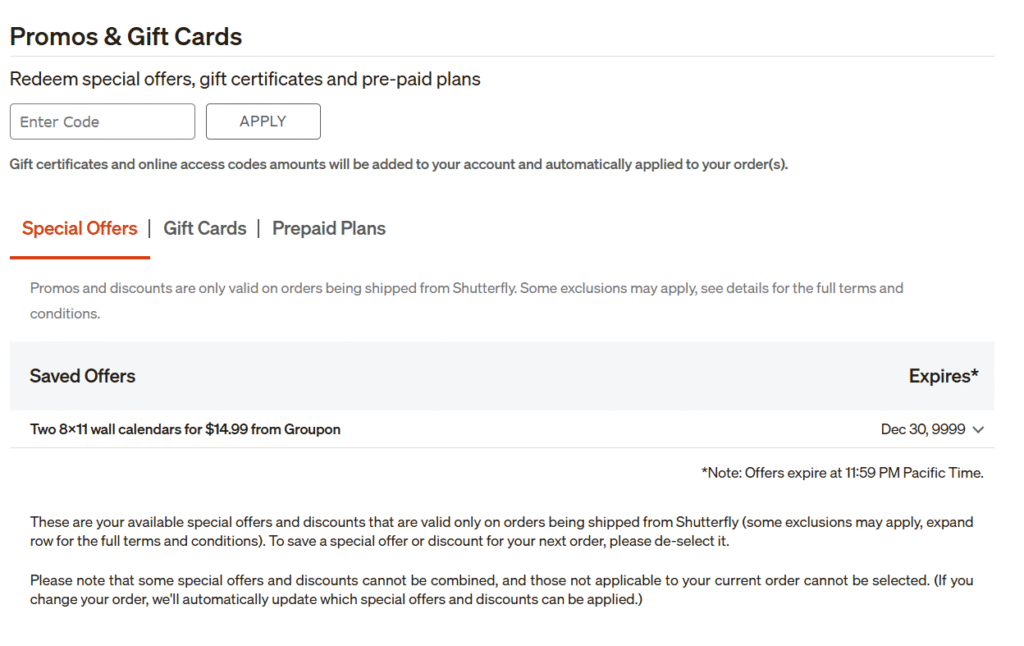Select the Prepaid Plans tab

click(x=328, y=229)
